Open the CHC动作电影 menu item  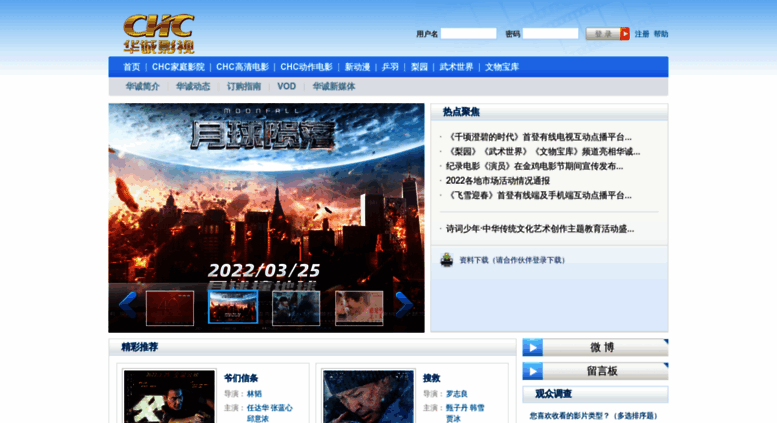[x=306, y=67]
